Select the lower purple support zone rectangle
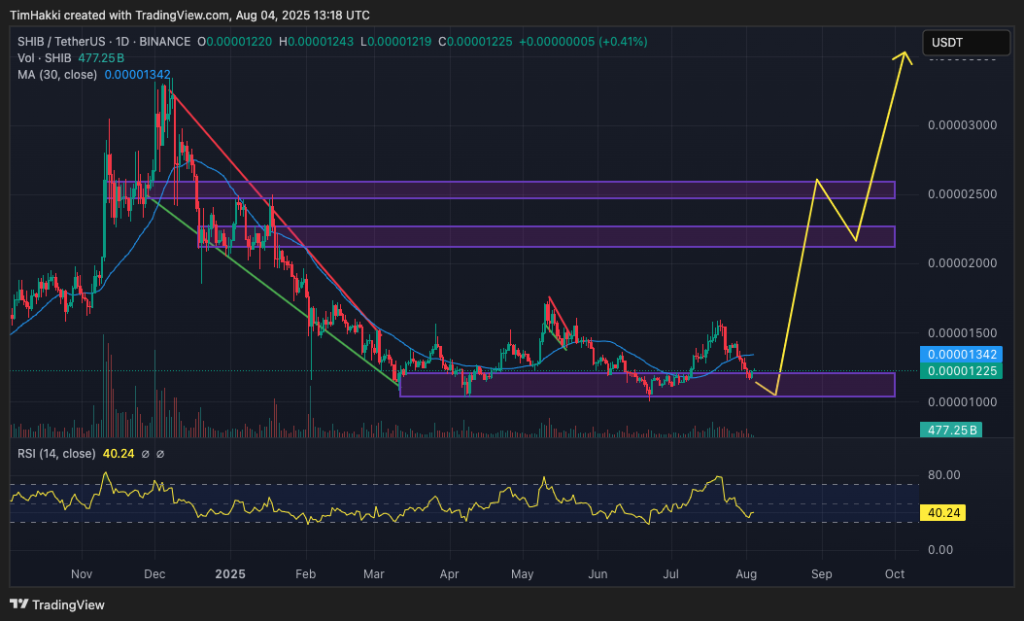1024x621 pixels. click(850, 386)
